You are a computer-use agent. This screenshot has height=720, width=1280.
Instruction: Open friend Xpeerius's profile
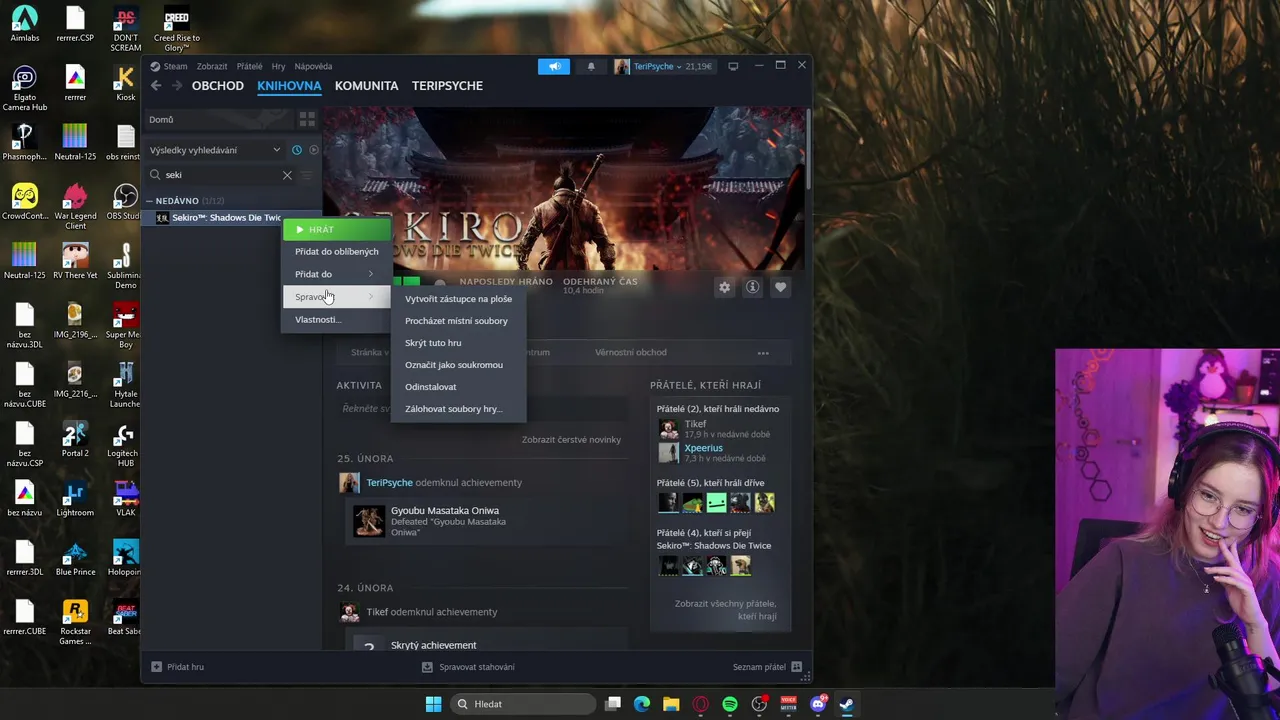[703, 448]
